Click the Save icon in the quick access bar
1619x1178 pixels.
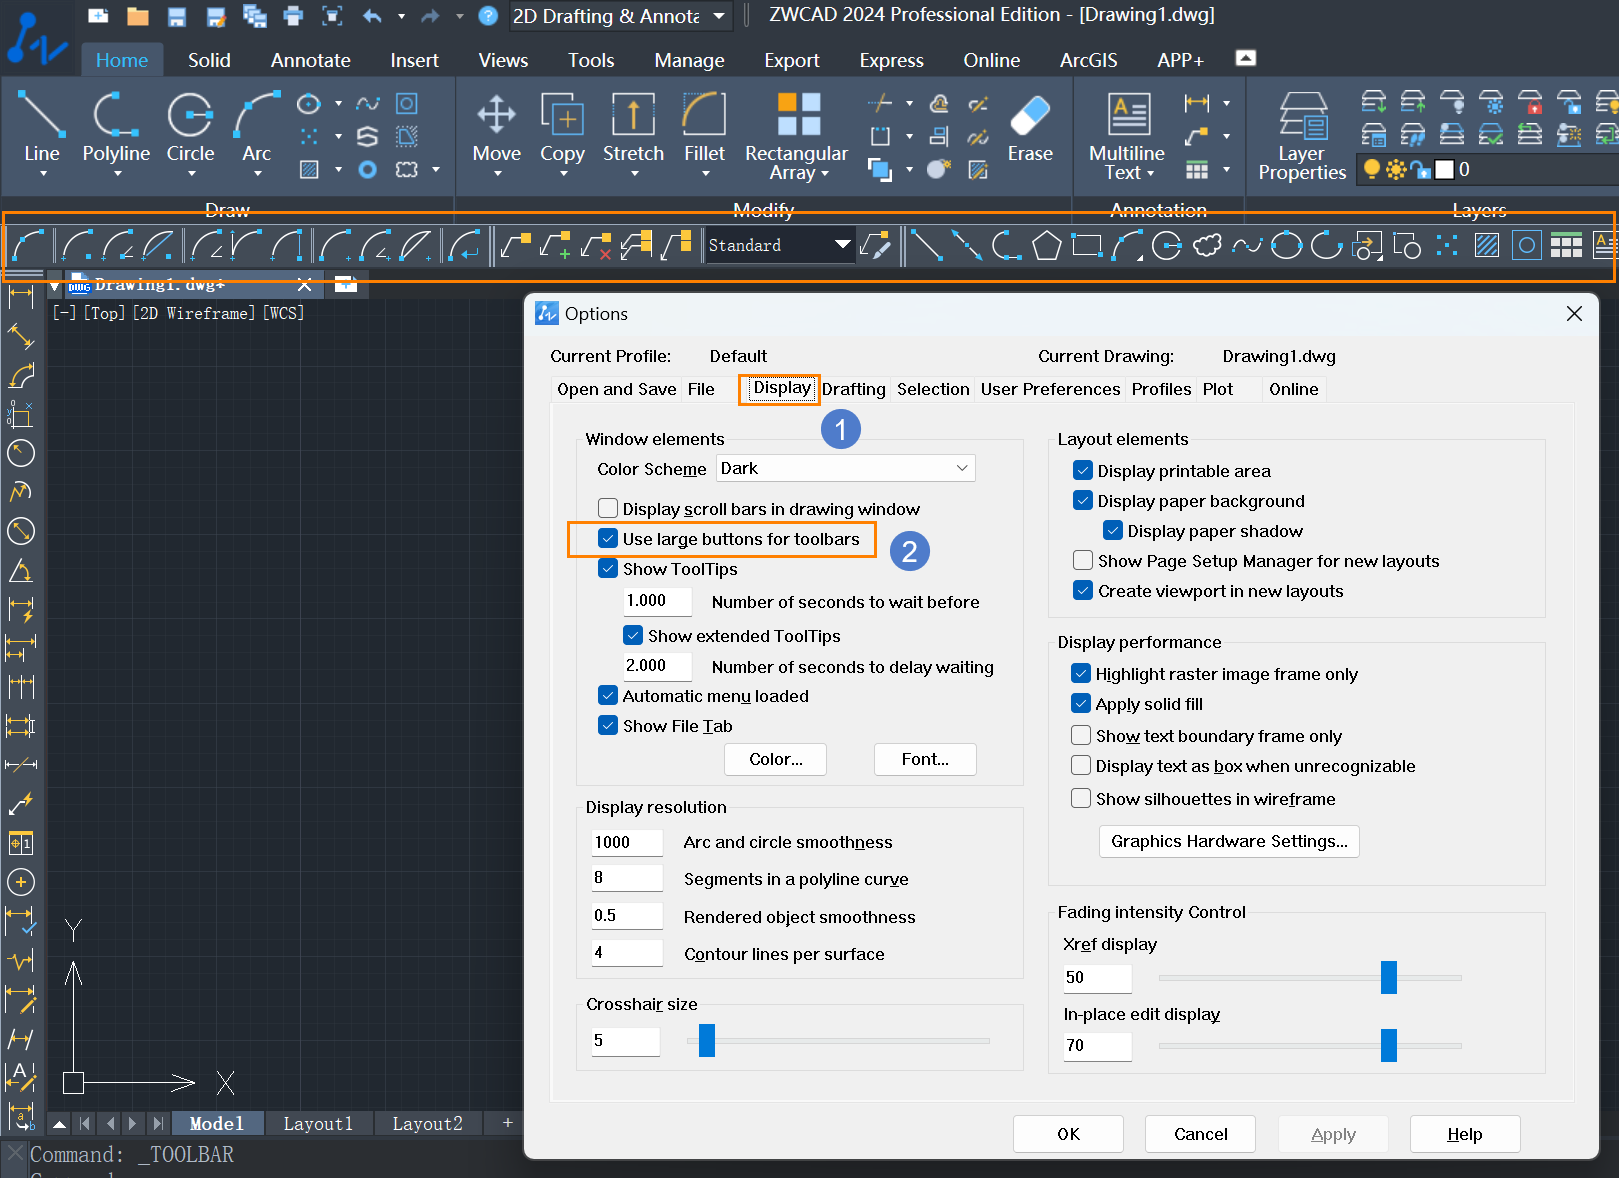[x=177, y=16]
